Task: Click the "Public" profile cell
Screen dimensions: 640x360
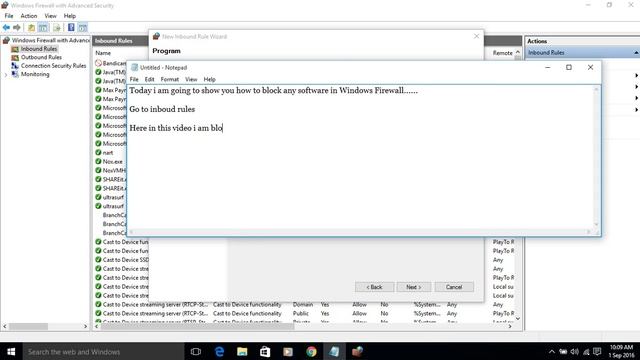Action: tap(301, 313)
